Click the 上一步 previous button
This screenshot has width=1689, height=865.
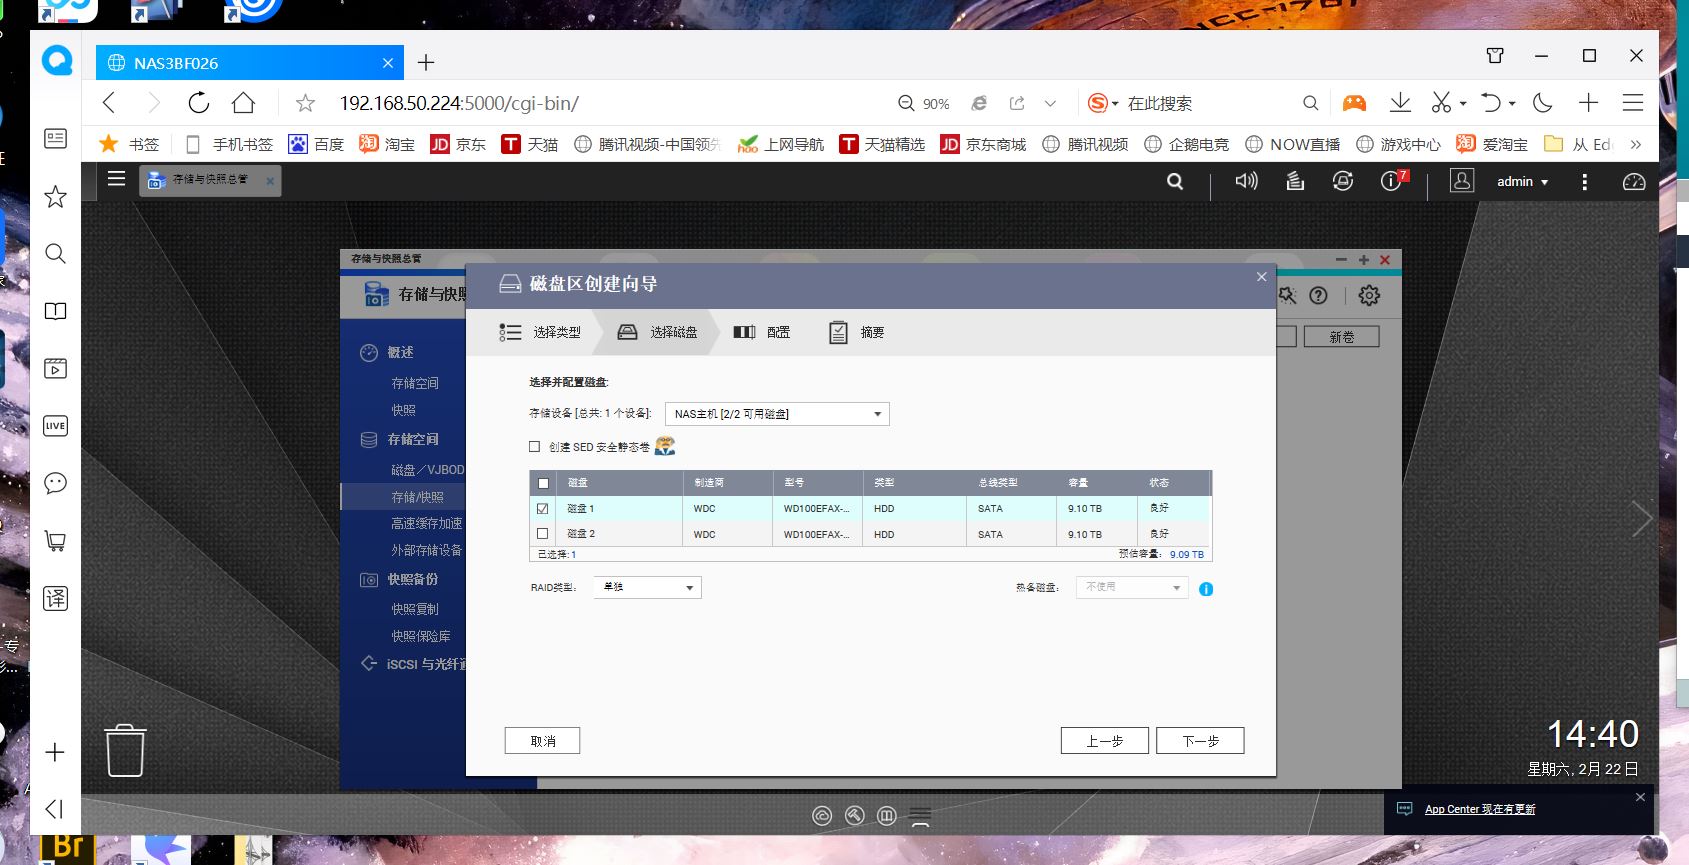1104,741
